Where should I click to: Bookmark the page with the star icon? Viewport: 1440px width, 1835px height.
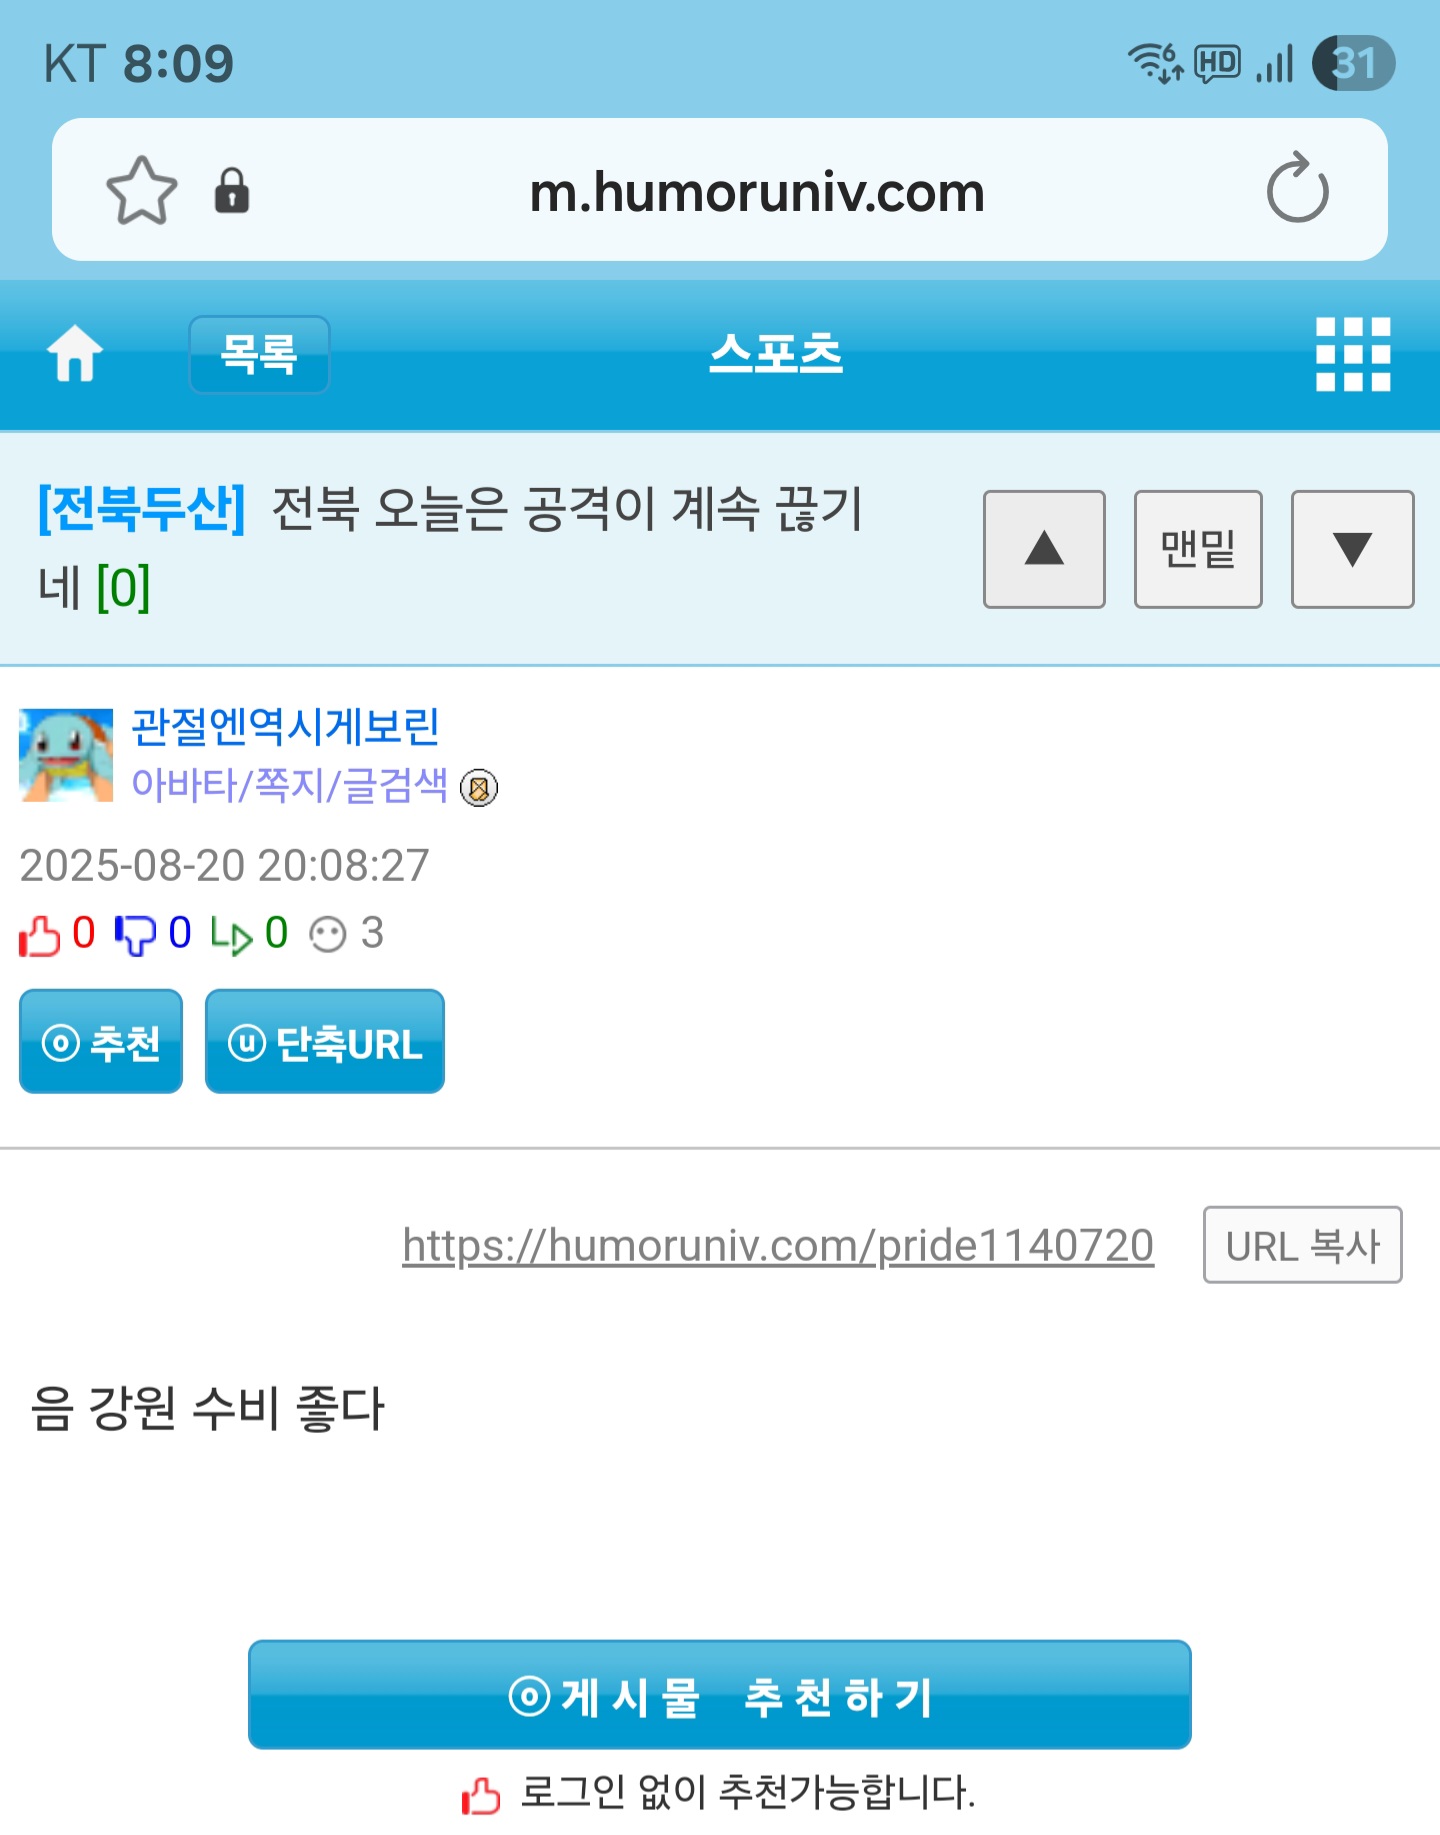[142, 191]
